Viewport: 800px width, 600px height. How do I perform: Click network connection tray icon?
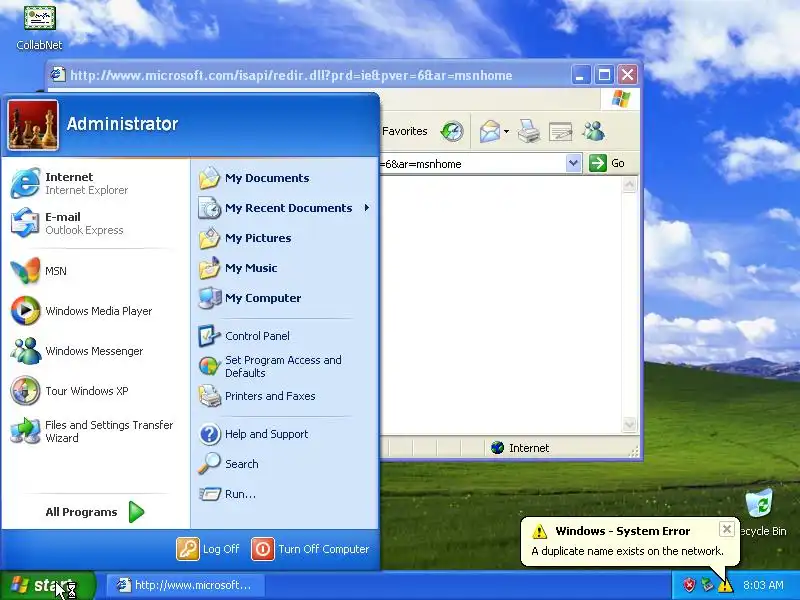707,585
